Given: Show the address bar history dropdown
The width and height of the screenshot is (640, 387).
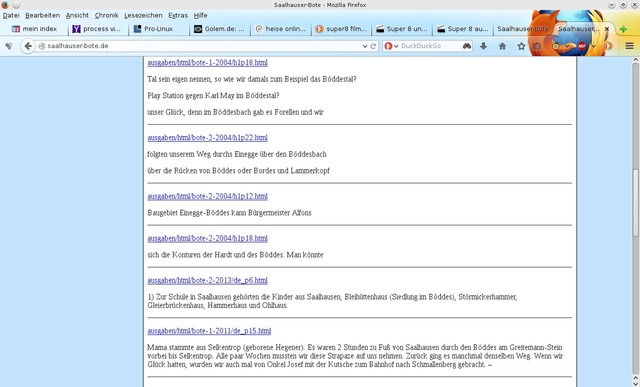Looking at the screenshot, I should click(x=365, y=46).
